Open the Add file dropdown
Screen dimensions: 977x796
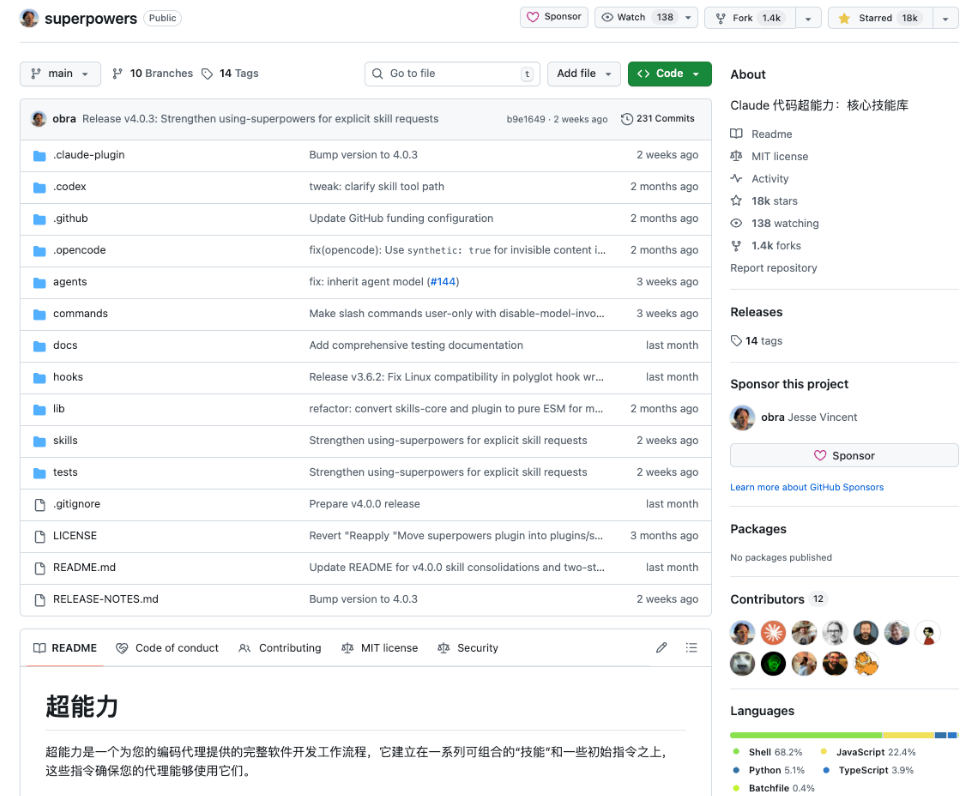tap(584, 73)
